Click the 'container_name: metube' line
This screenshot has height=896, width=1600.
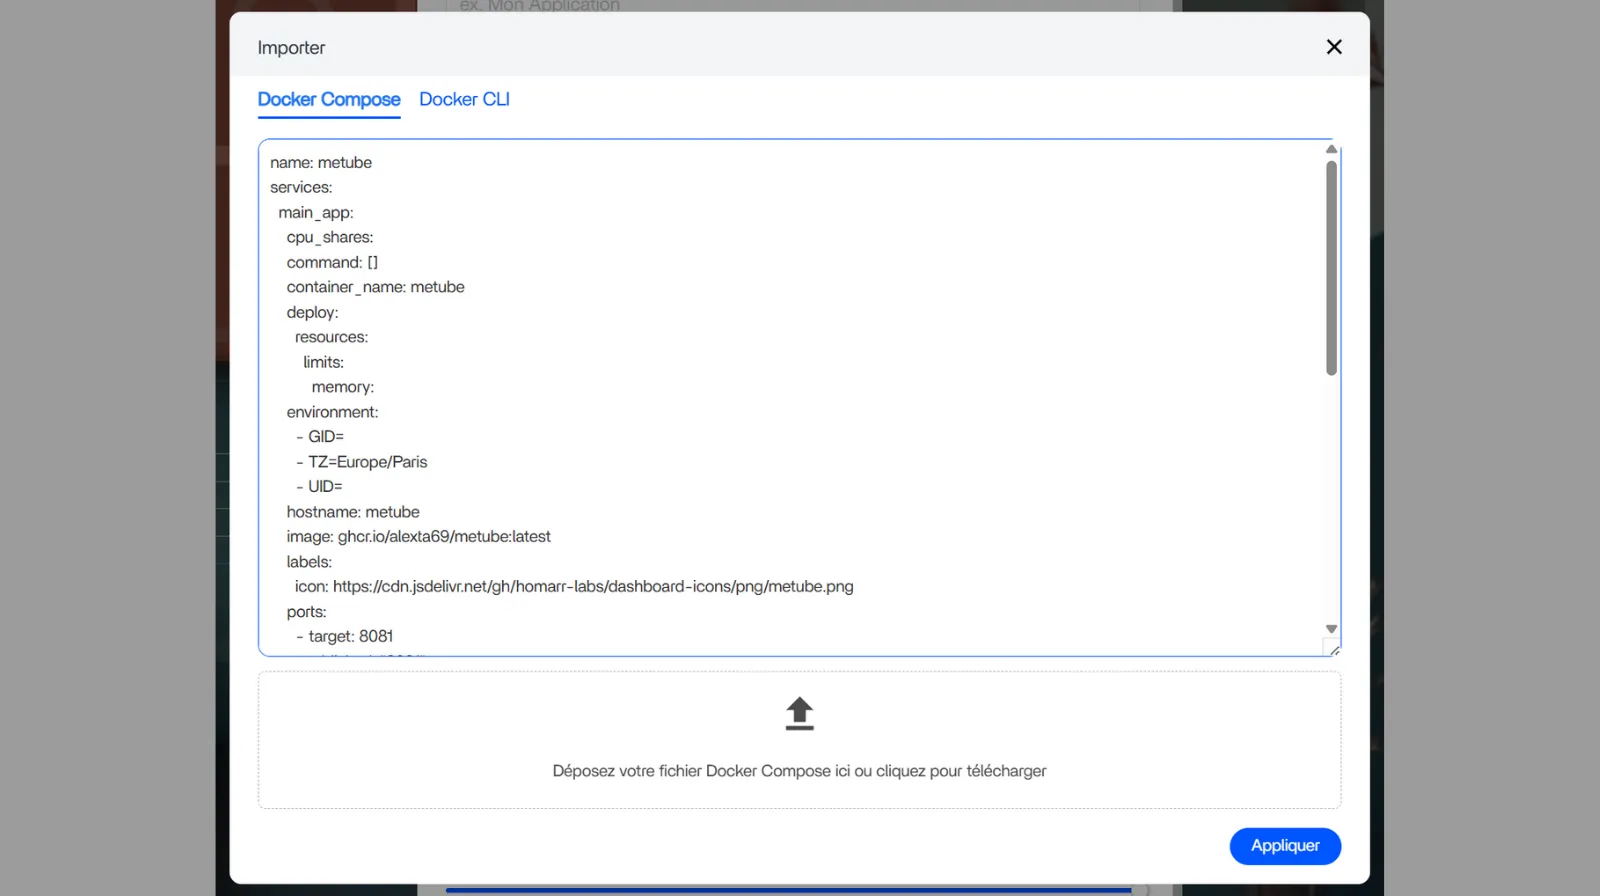point(375,287)
